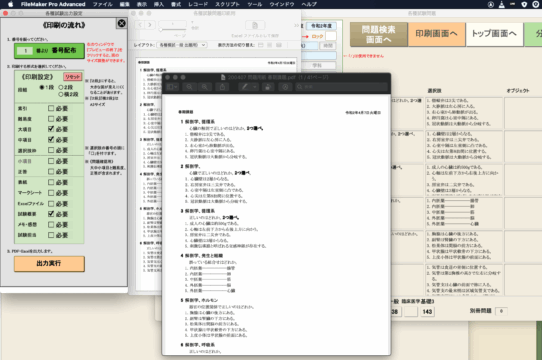Click the share icon in PDF preview toolbar
The width and height of the screenshot is (542, 360).
tap(222, 87)
